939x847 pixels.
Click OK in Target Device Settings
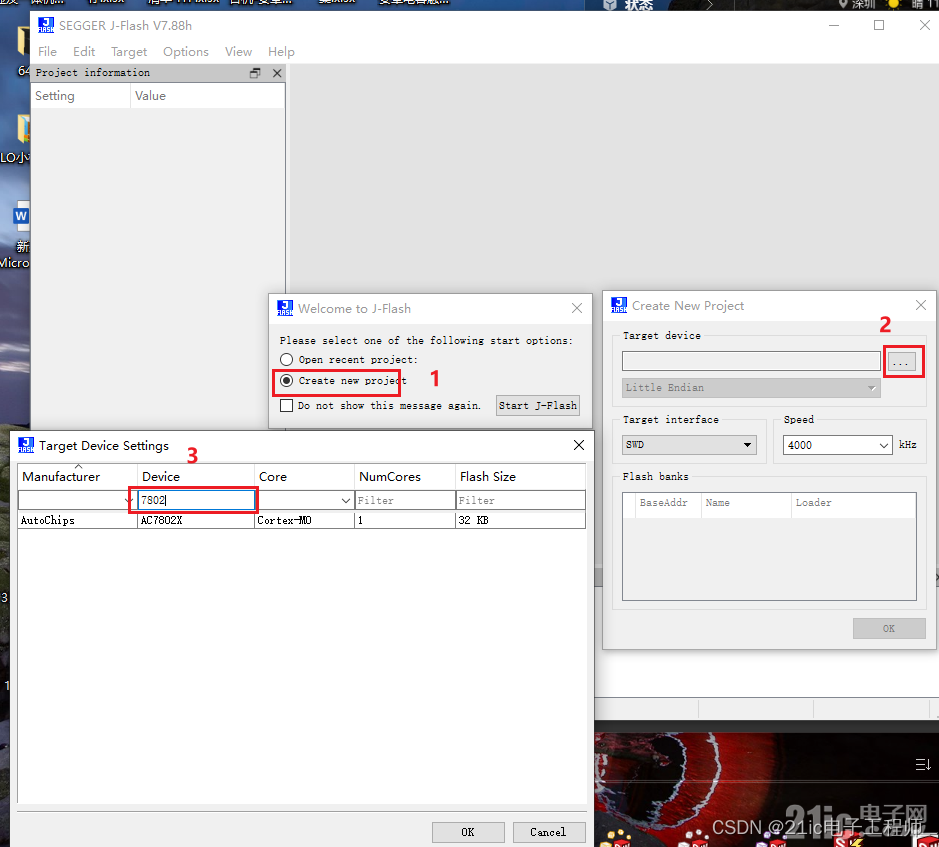[x=468, y=832]
